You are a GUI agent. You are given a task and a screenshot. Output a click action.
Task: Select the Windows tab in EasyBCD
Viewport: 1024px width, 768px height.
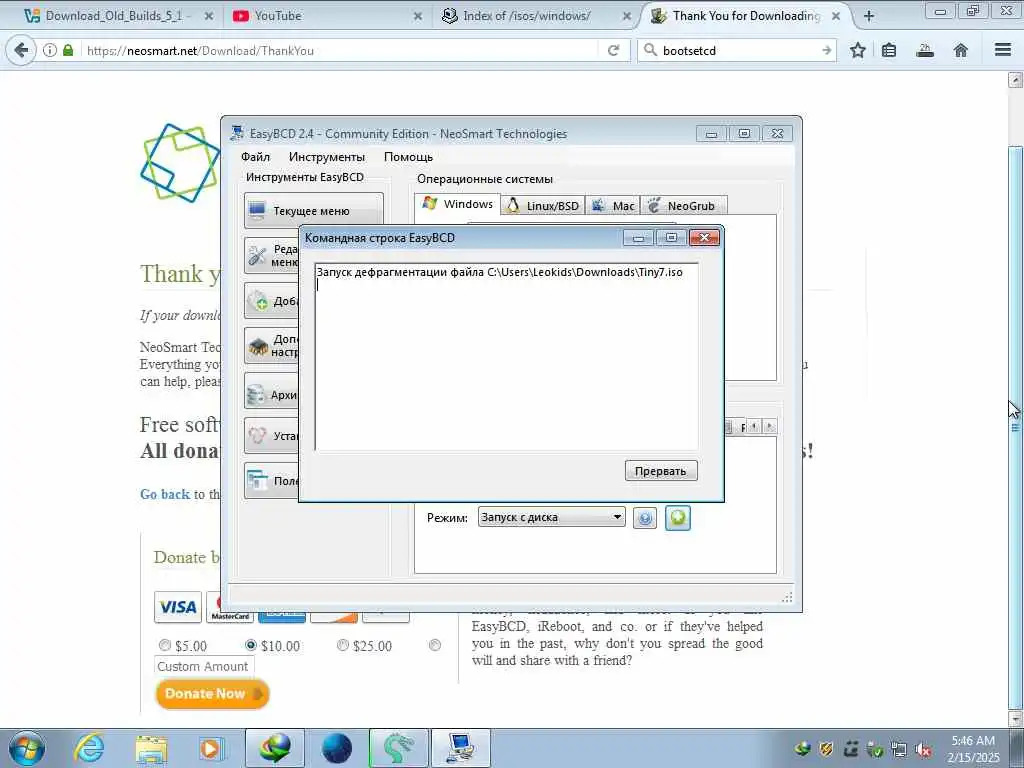(x=458, y=204)
